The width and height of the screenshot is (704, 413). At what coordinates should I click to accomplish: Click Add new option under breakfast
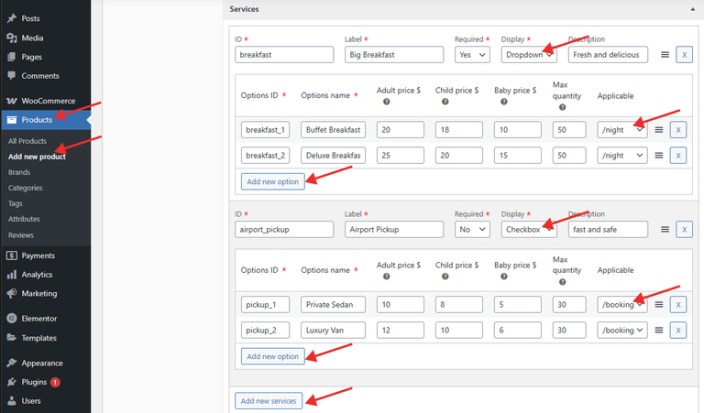pos(273,181)
